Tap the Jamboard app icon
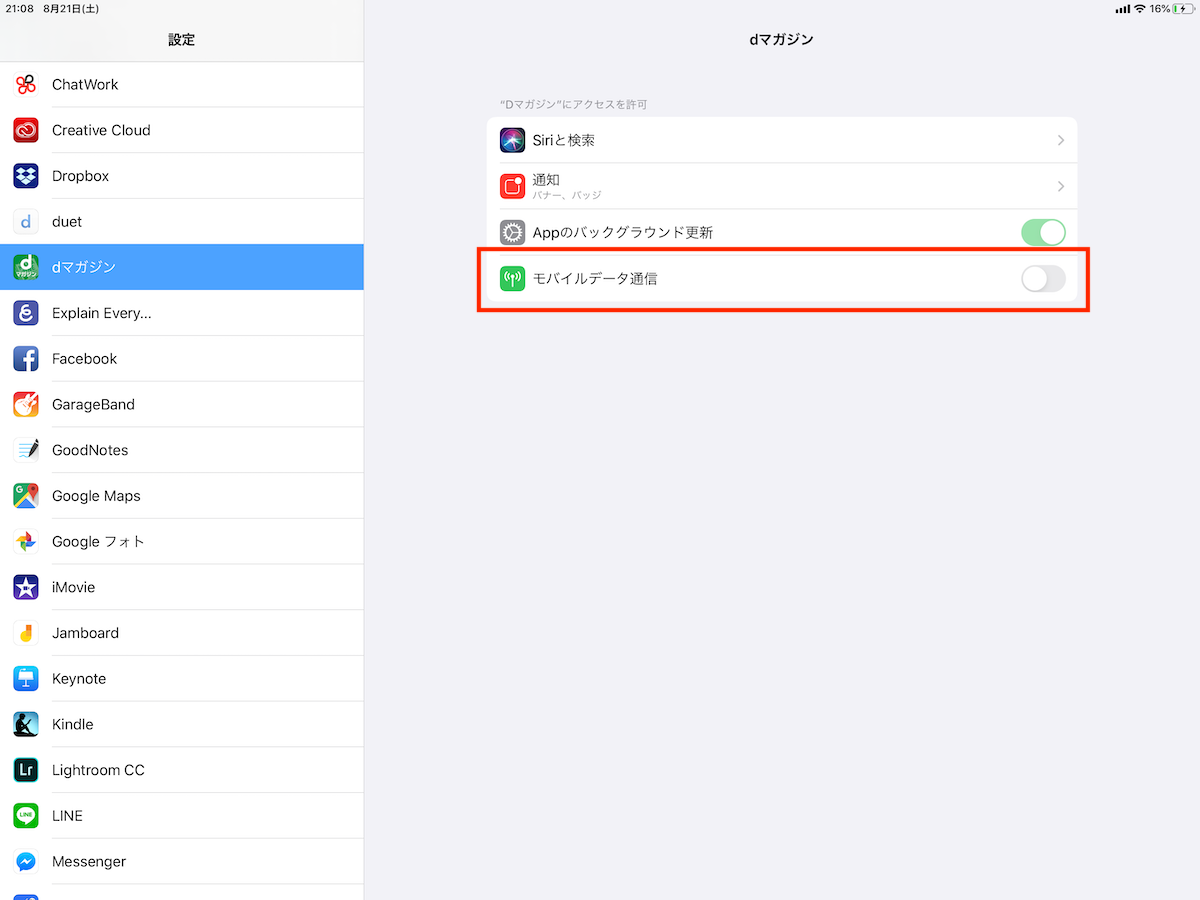This screenshot has height=900, width=1200. click(x=26, y=633)
